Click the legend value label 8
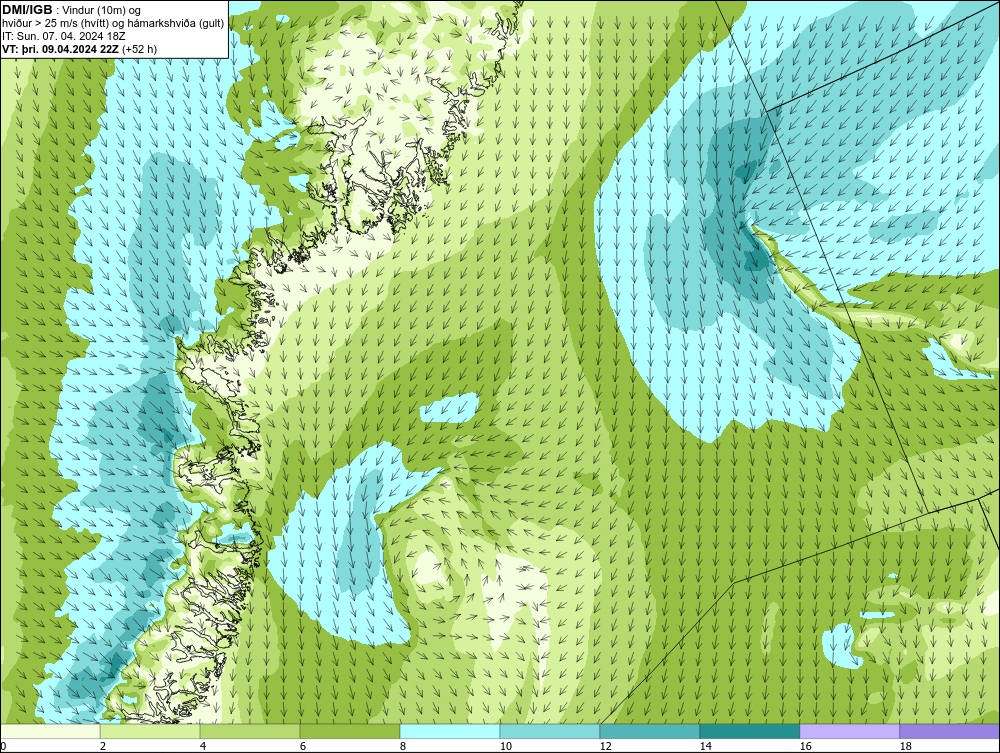This screenshot has width=1000, height=753. tap(403, 746)
